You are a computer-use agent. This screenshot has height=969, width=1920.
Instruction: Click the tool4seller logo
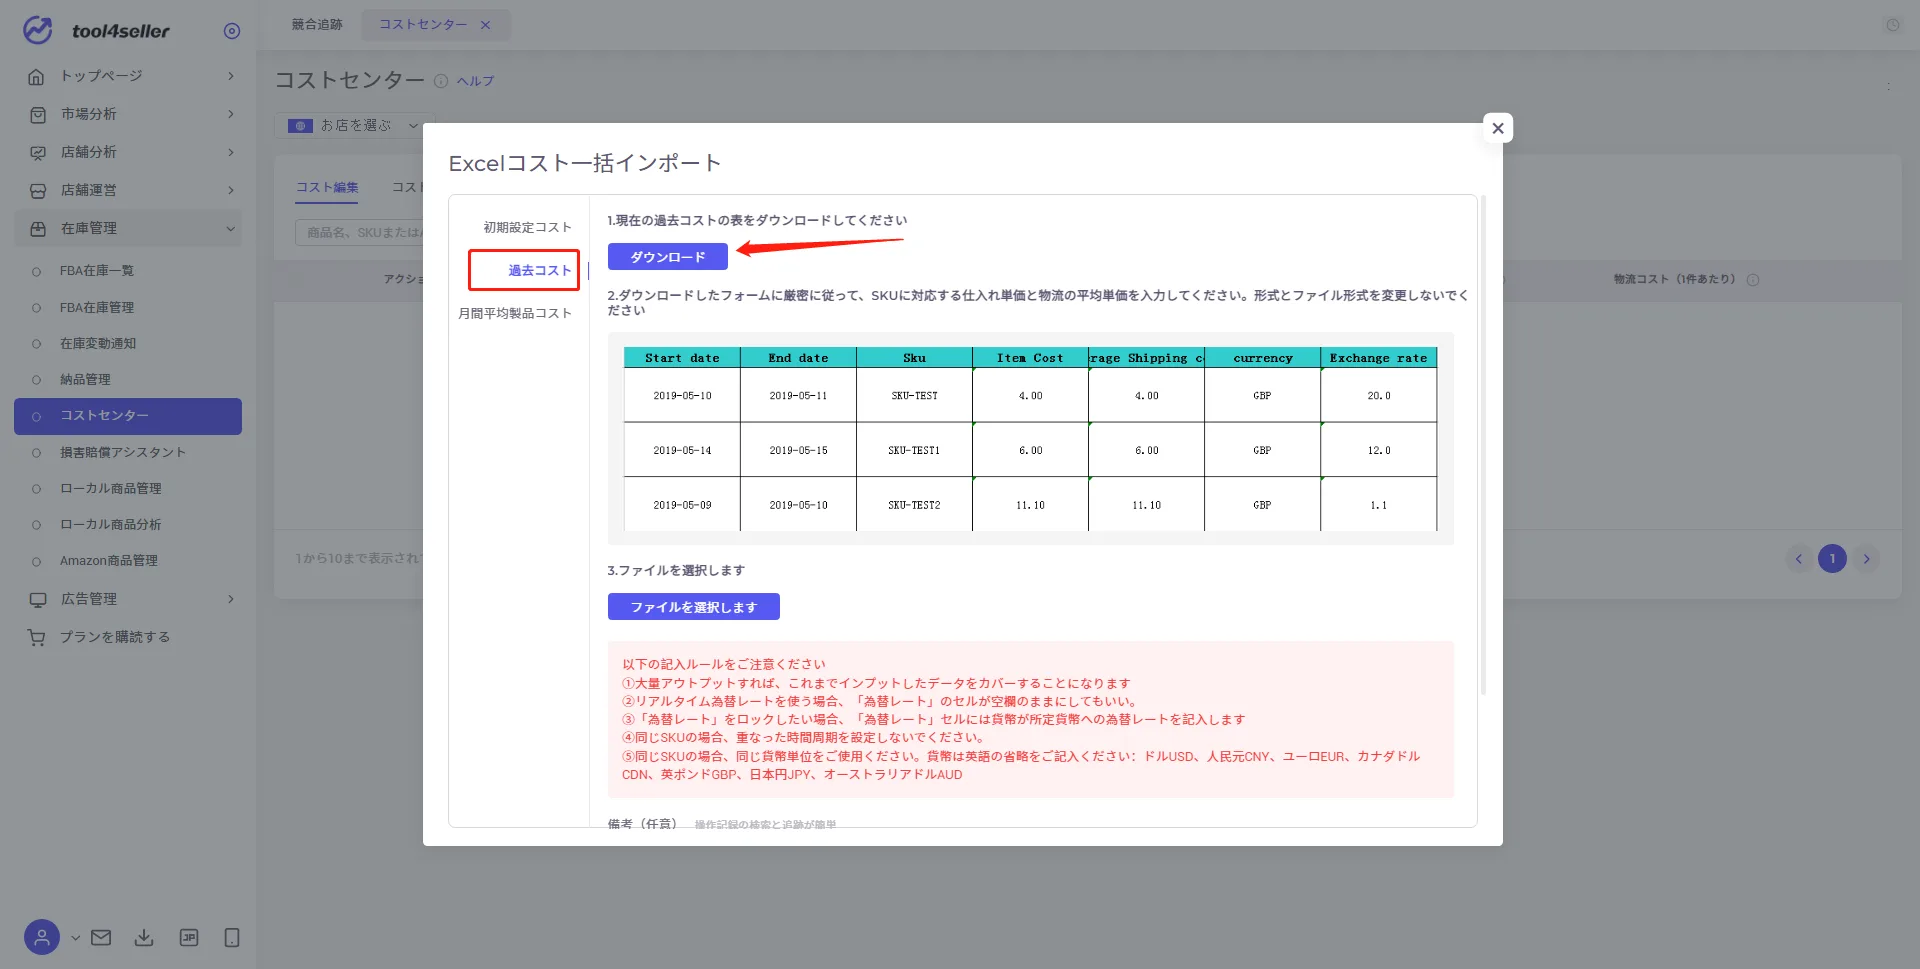coord(96,30)
